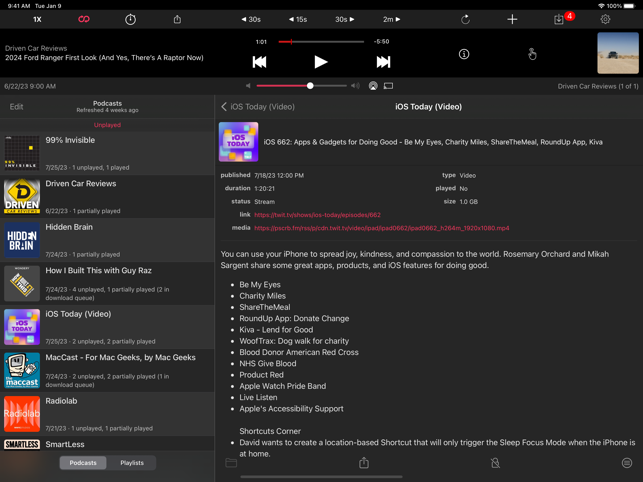
Task: Tap the crossed-out icon in the bottom bar
Action: click(x=495, y=463)
